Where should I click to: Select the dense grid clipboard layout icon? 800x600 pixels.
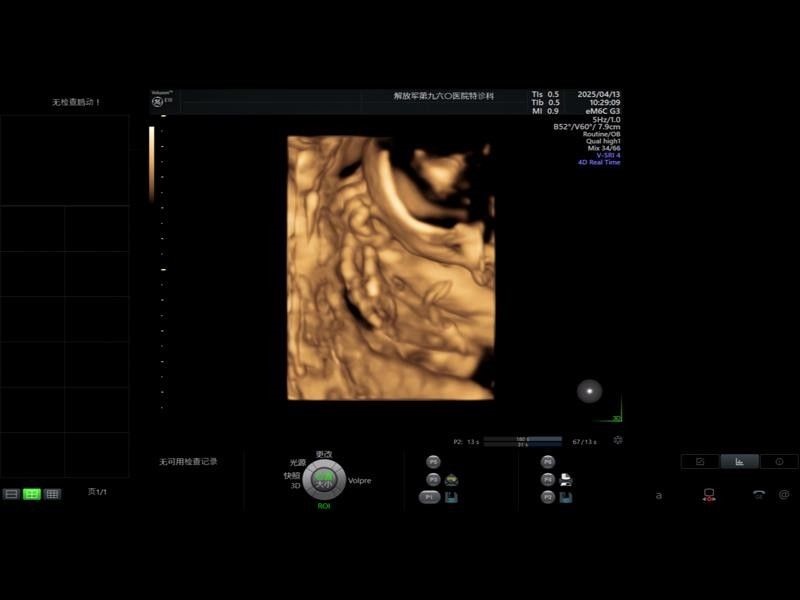[52, 494]
